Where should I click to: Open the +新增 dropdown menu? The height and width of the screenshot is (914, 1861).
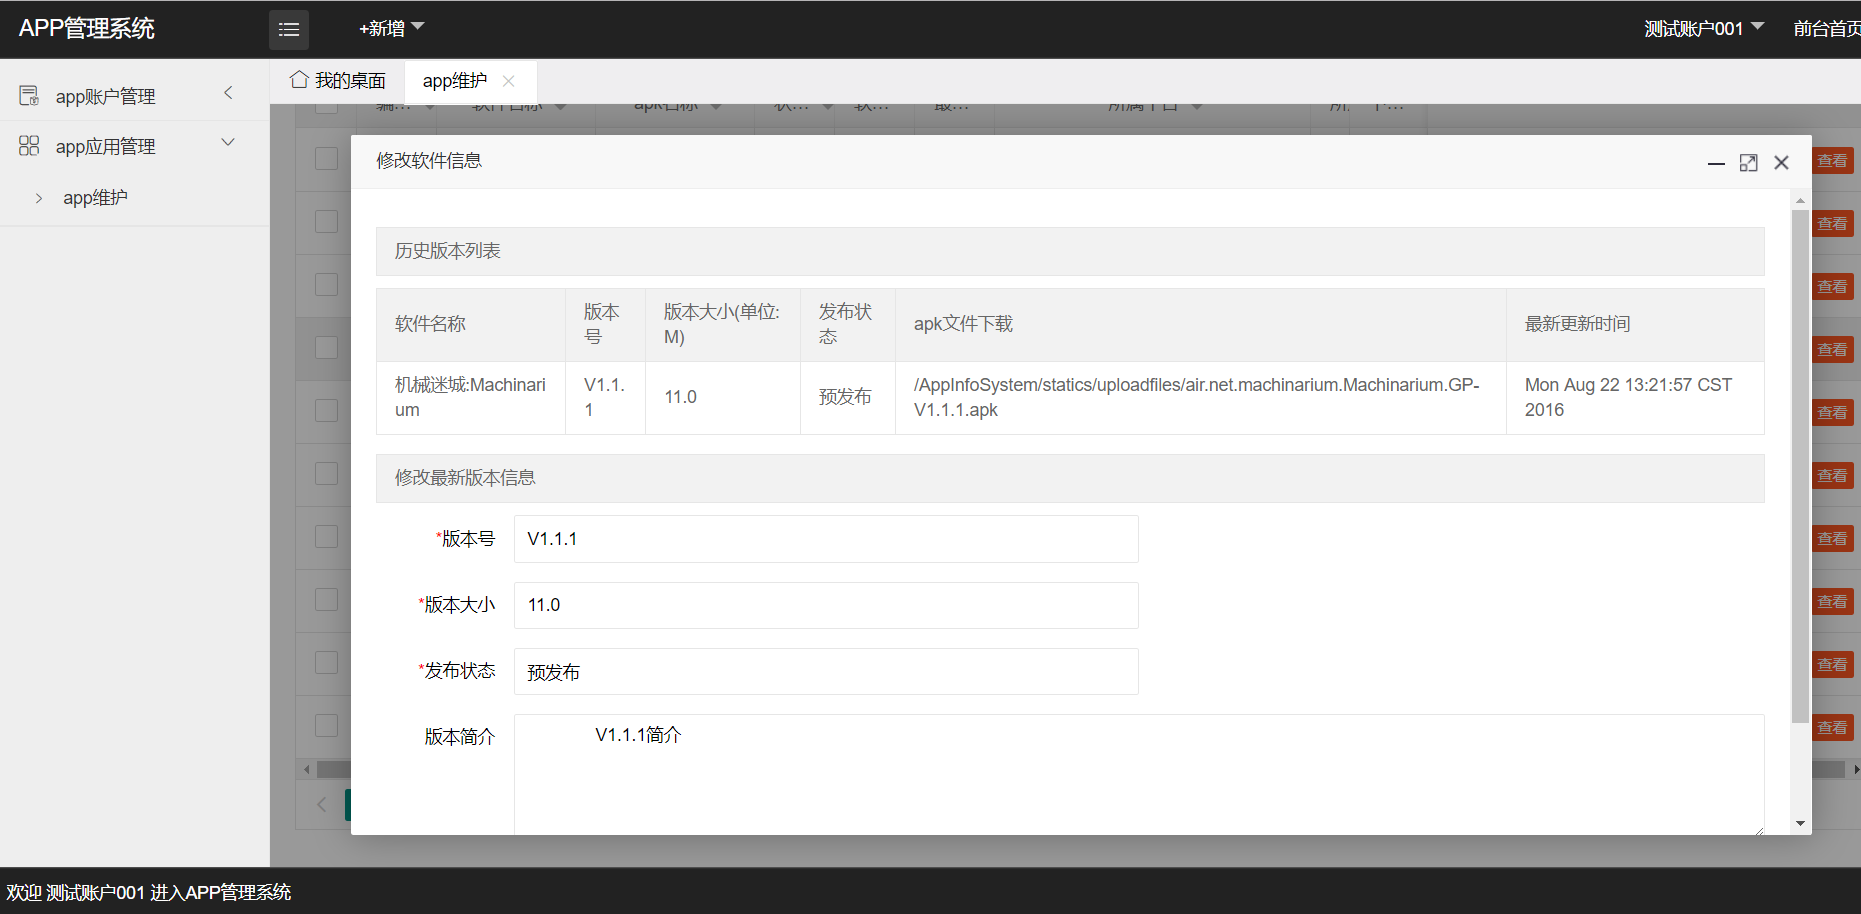[391, 29]
